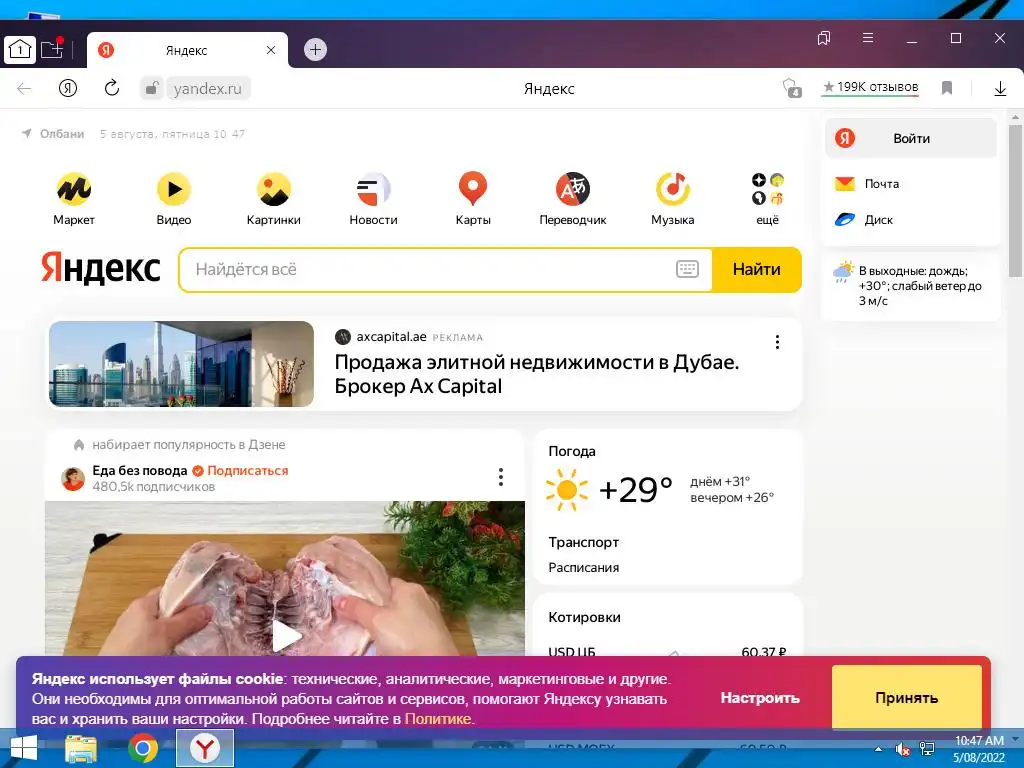Open the Переводчик translator icon
1024x768 pixels.
point(573,189)
